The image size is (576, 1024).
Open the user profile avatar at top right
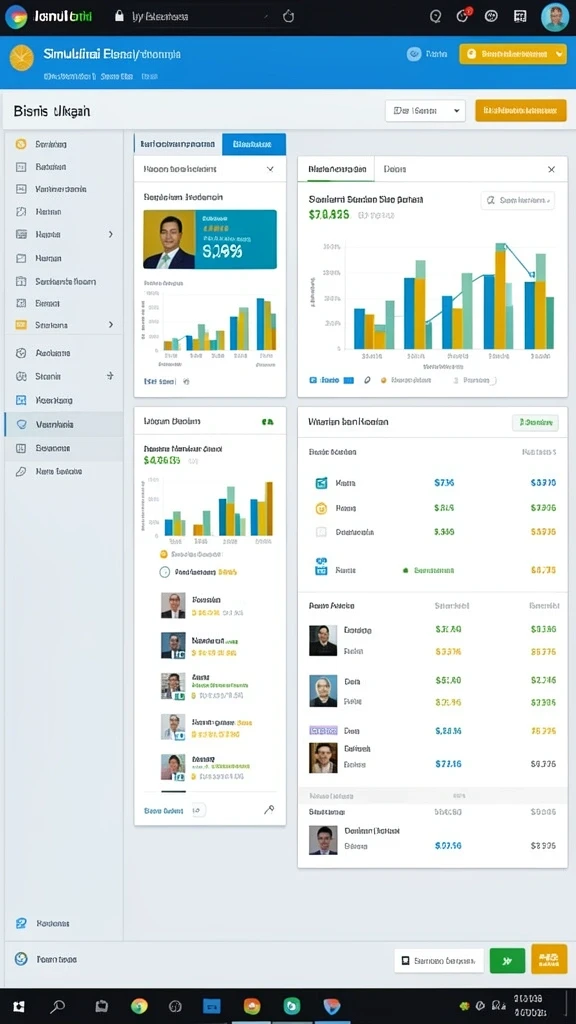554,17
